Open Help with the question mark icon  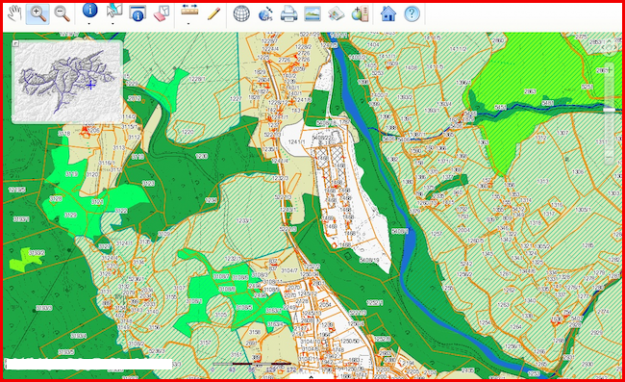412,14
